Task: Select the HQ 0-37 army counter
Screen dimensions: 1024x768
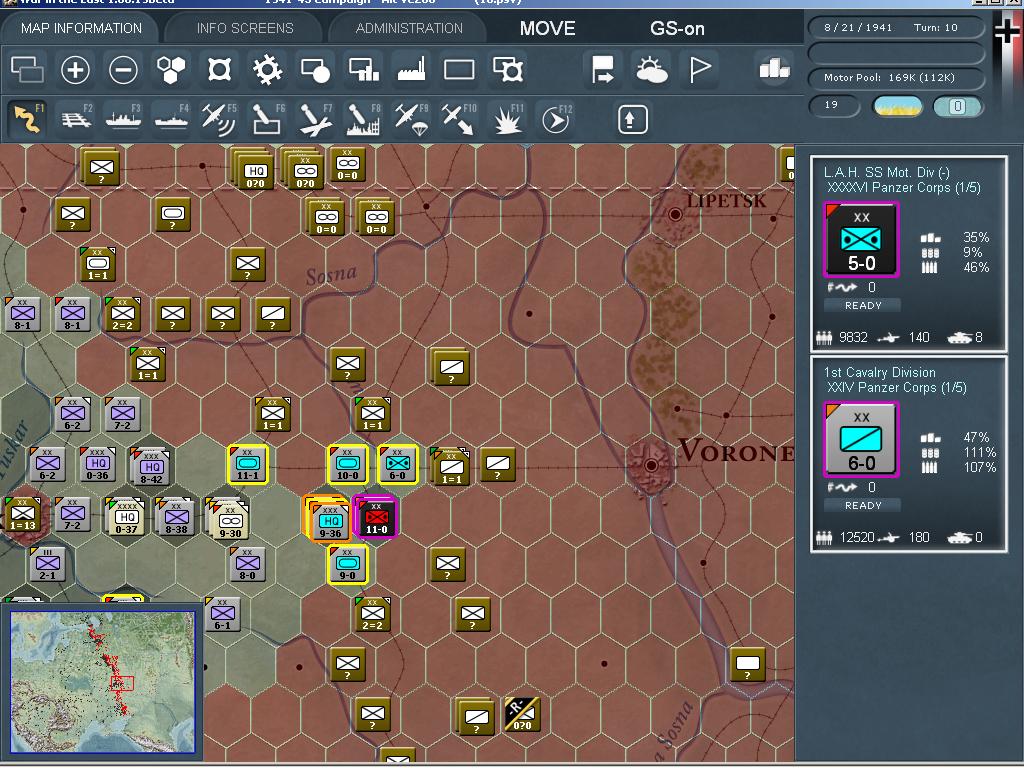Action: (125, 518)
